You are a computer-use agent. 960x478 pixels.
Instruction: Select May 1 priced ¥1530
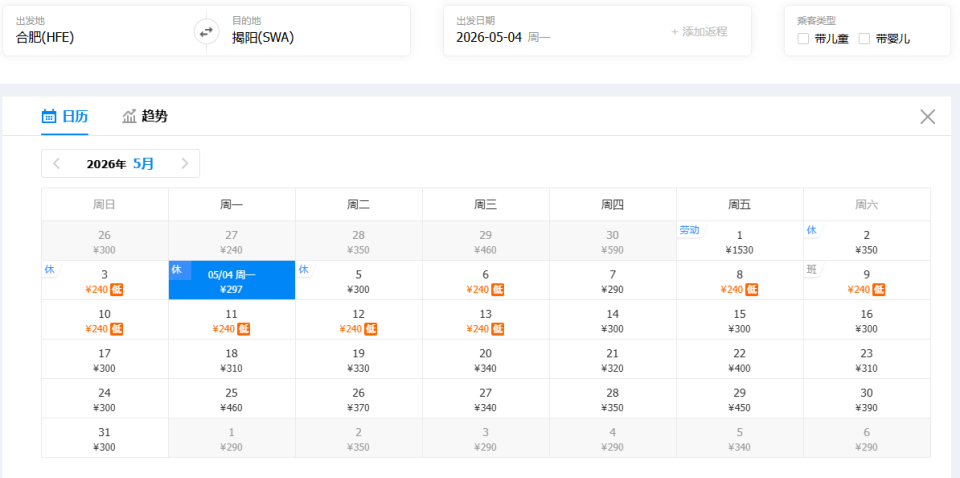coord(740,241)
